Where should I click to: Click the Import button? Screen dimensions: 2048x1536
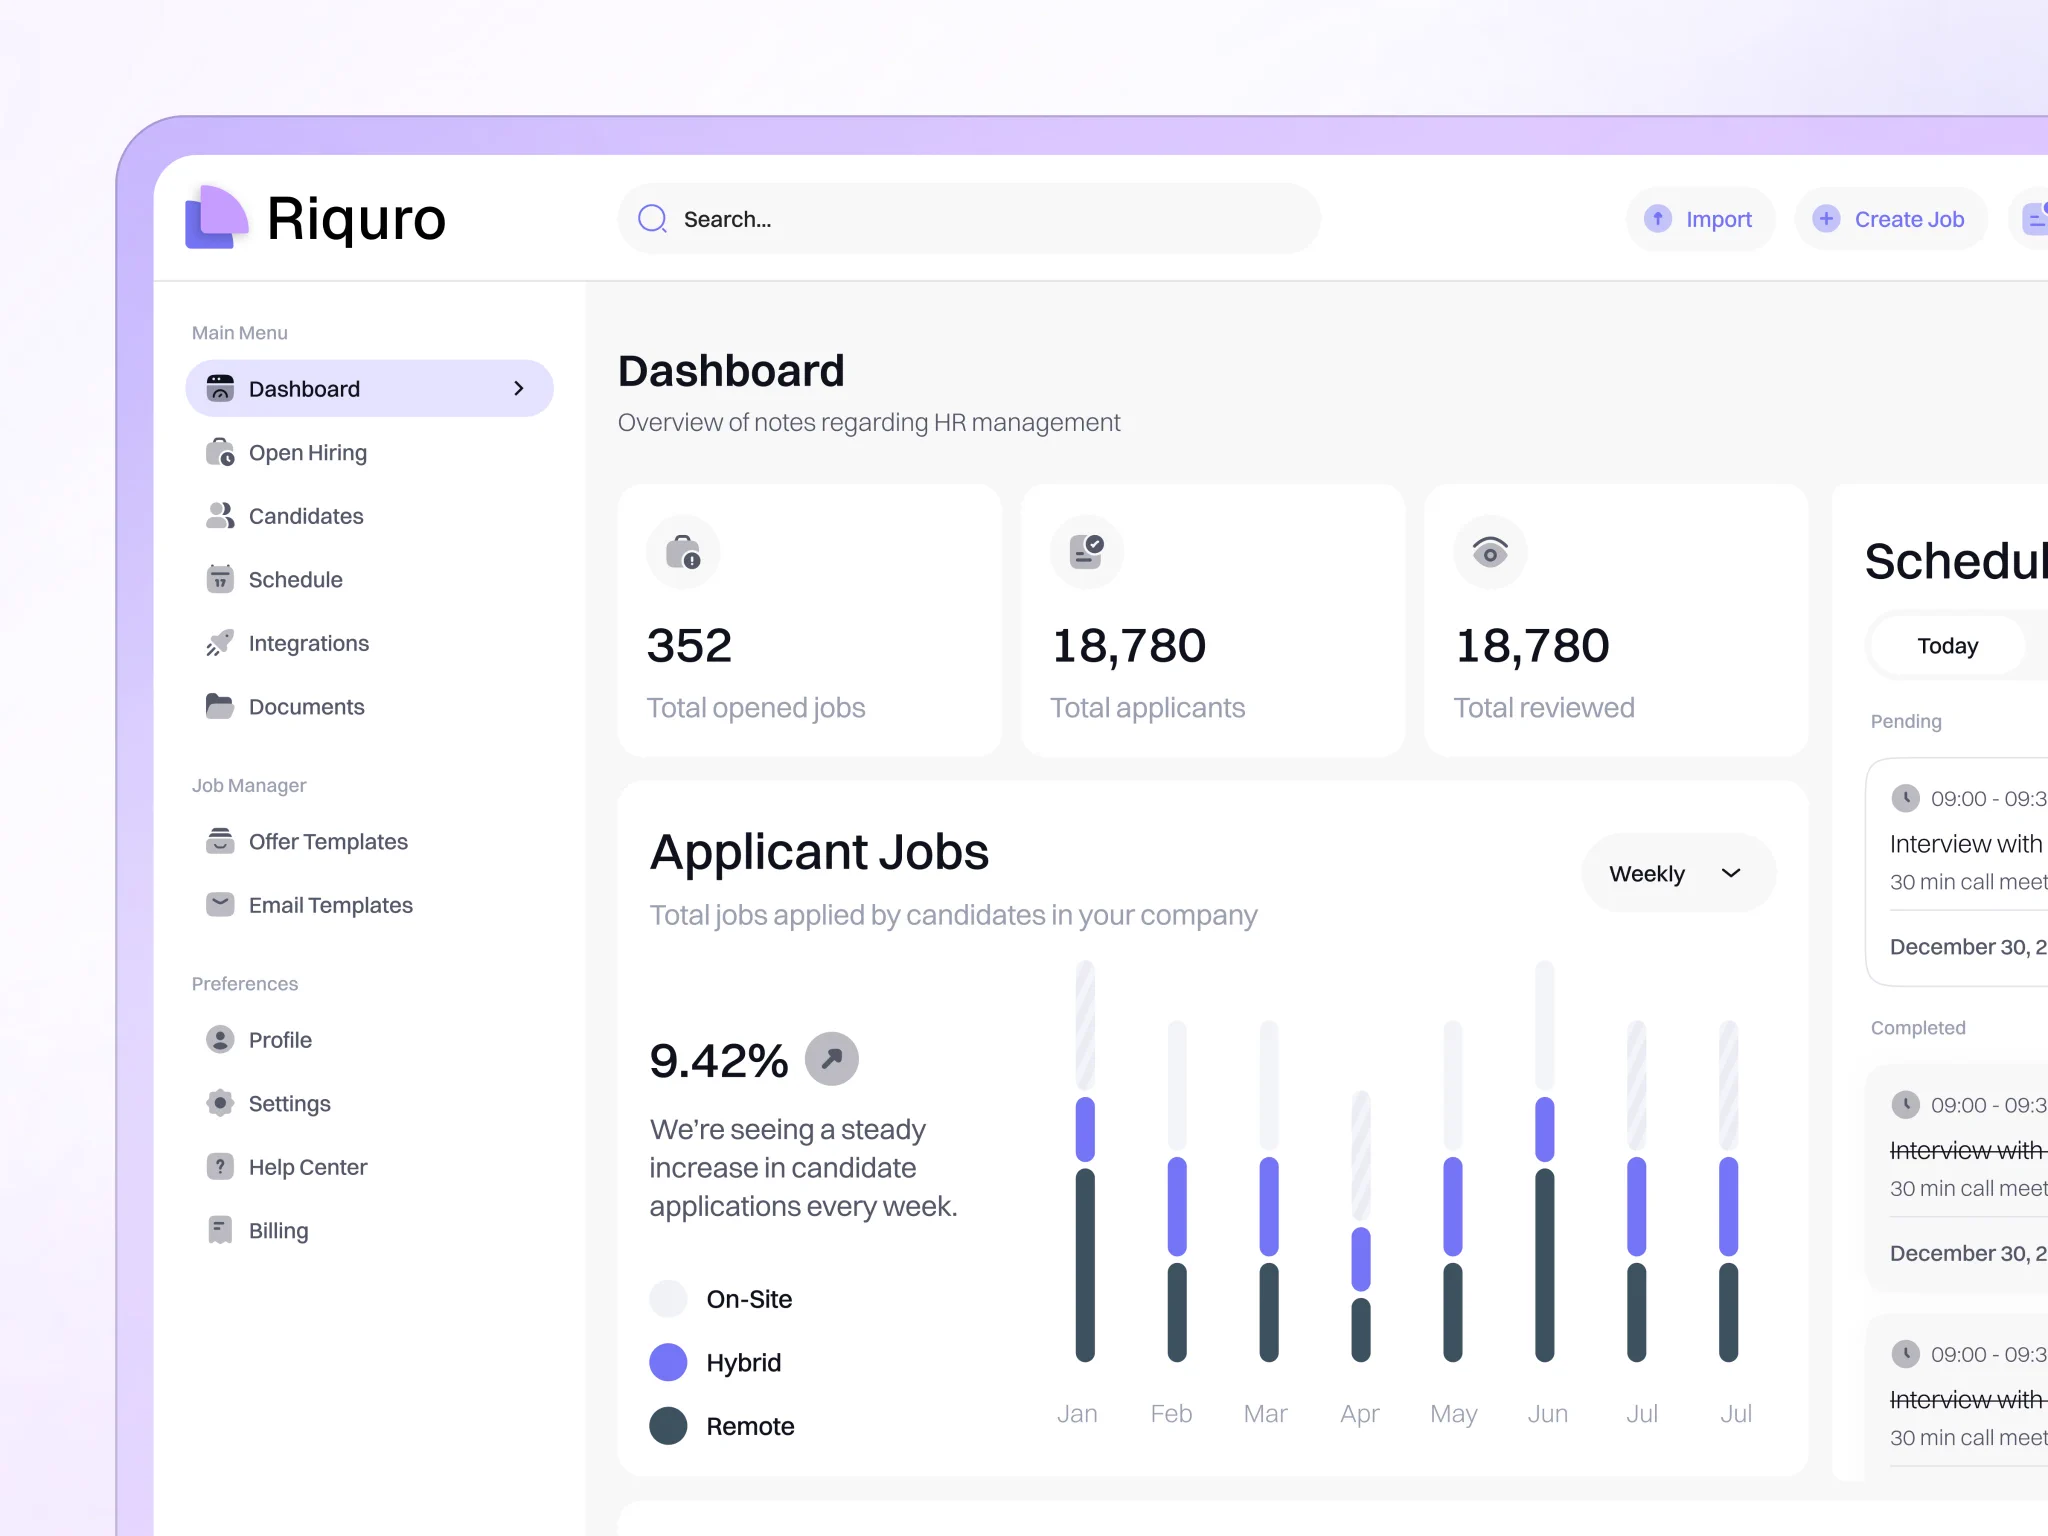tap(1701, 218)
